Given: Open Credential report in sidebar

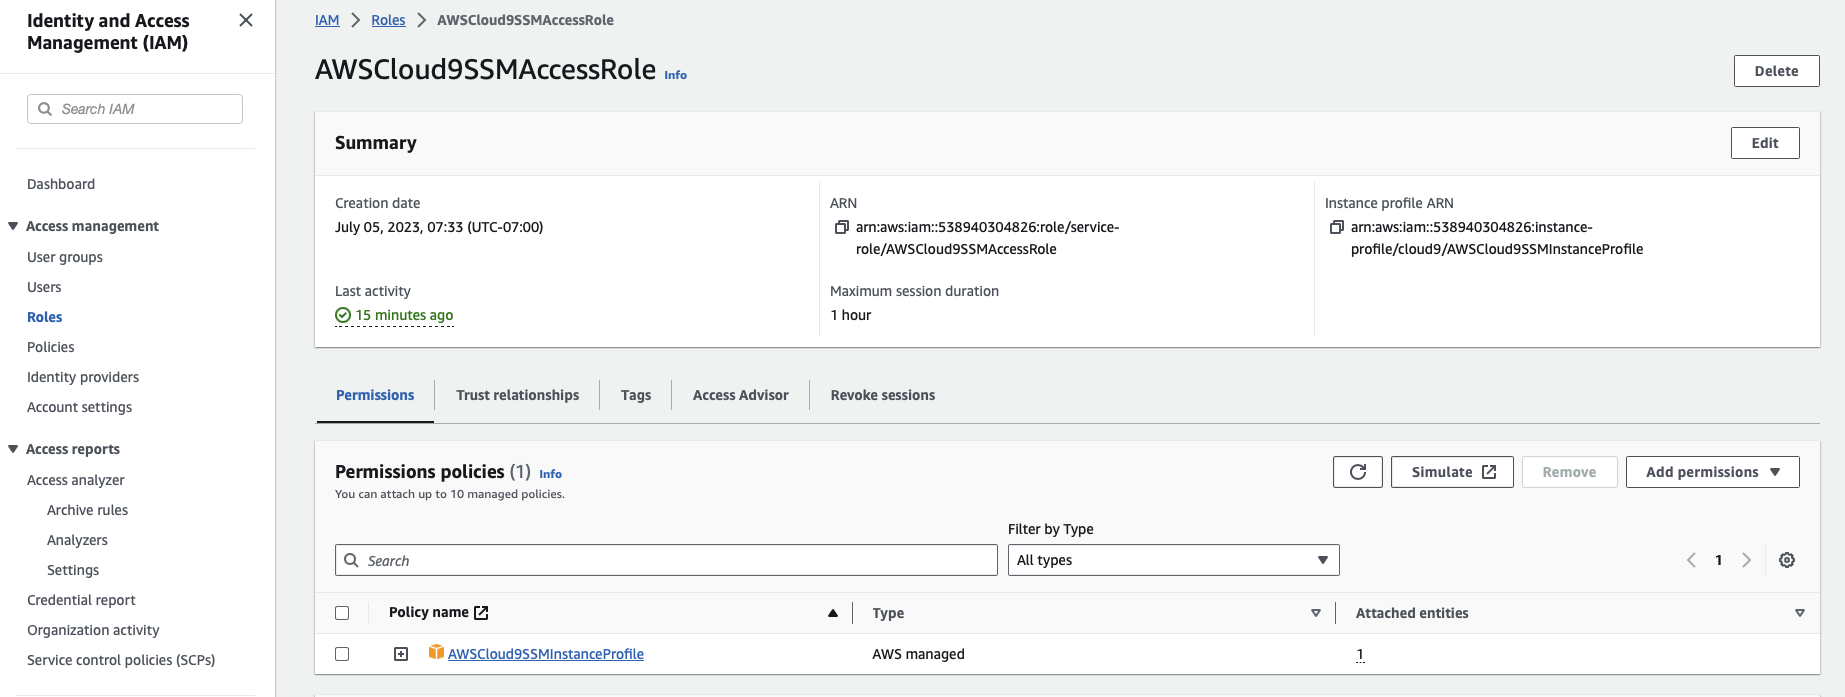Looking at the screenshot, I should coord(81,600).
